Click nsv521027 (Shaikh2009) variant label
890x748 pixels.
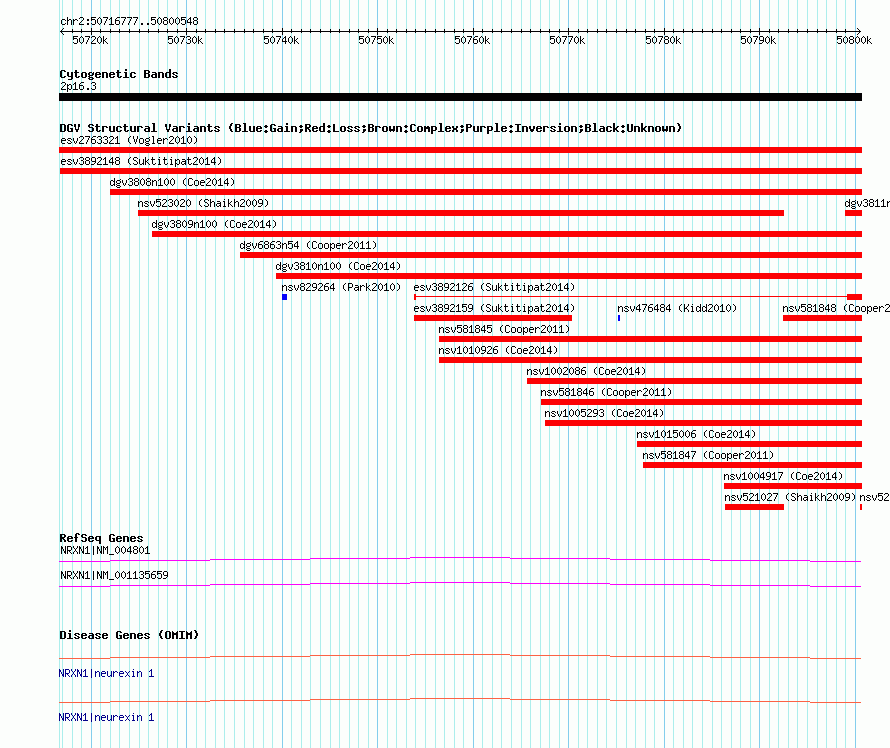790,497
